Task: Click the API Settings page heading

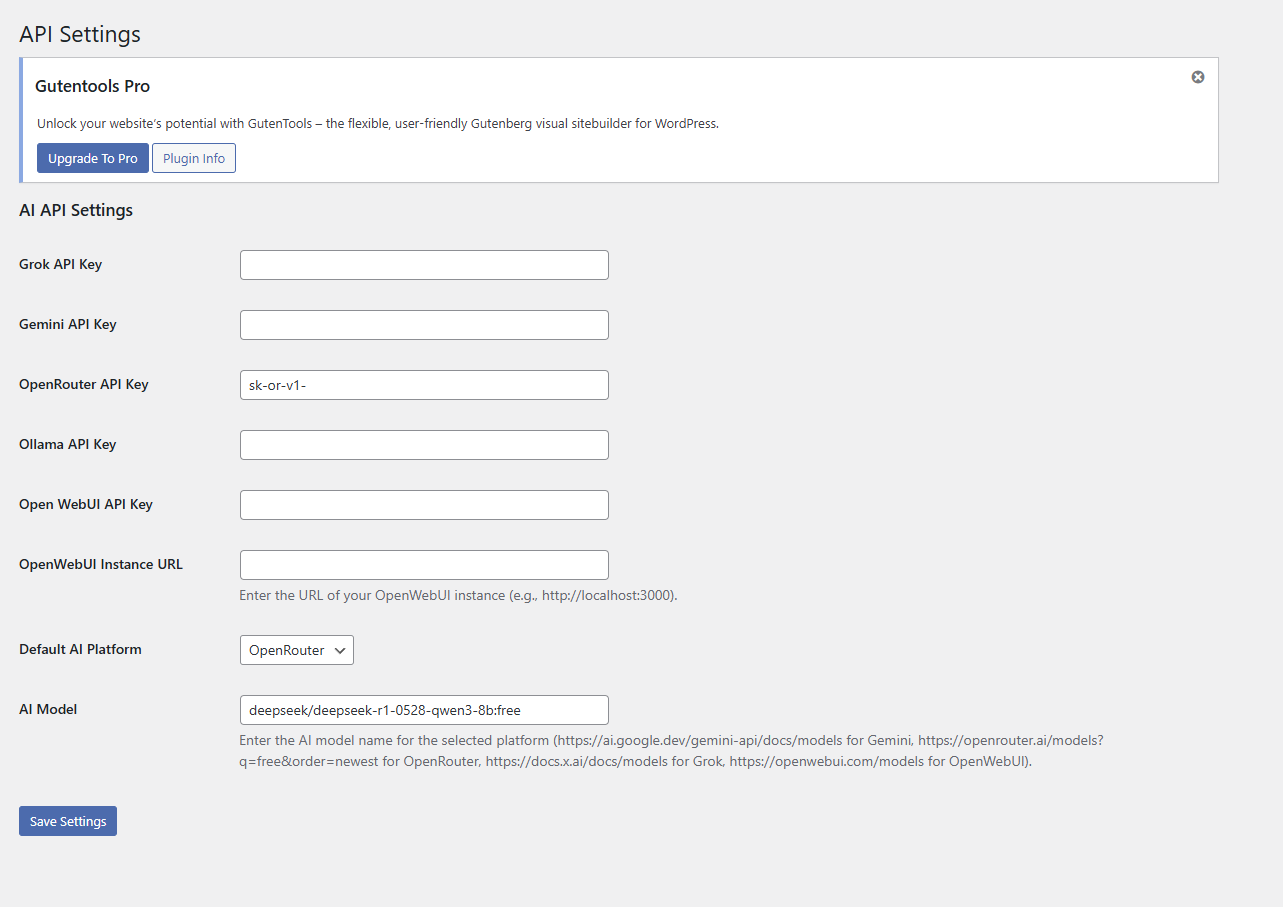Action: click(x=80, y=34)
